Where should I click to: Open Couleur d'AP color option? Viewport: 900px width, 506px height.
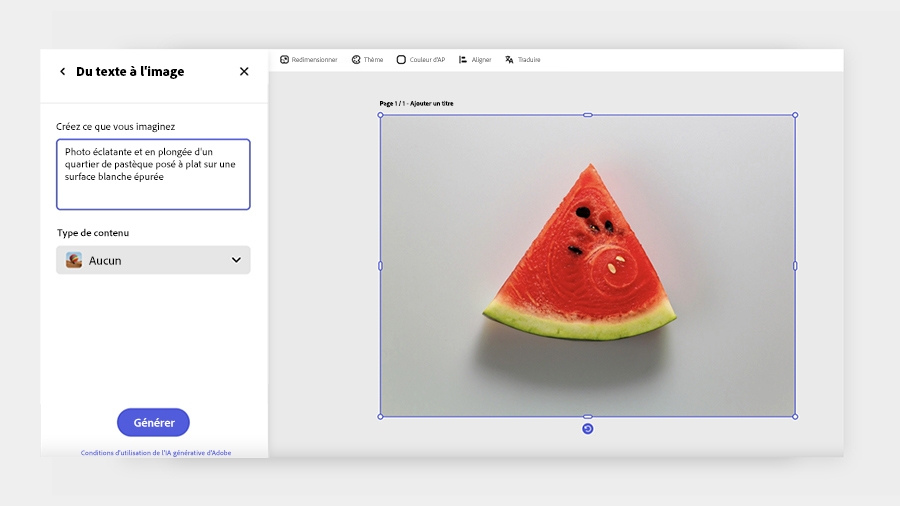[x=421, y=60]
